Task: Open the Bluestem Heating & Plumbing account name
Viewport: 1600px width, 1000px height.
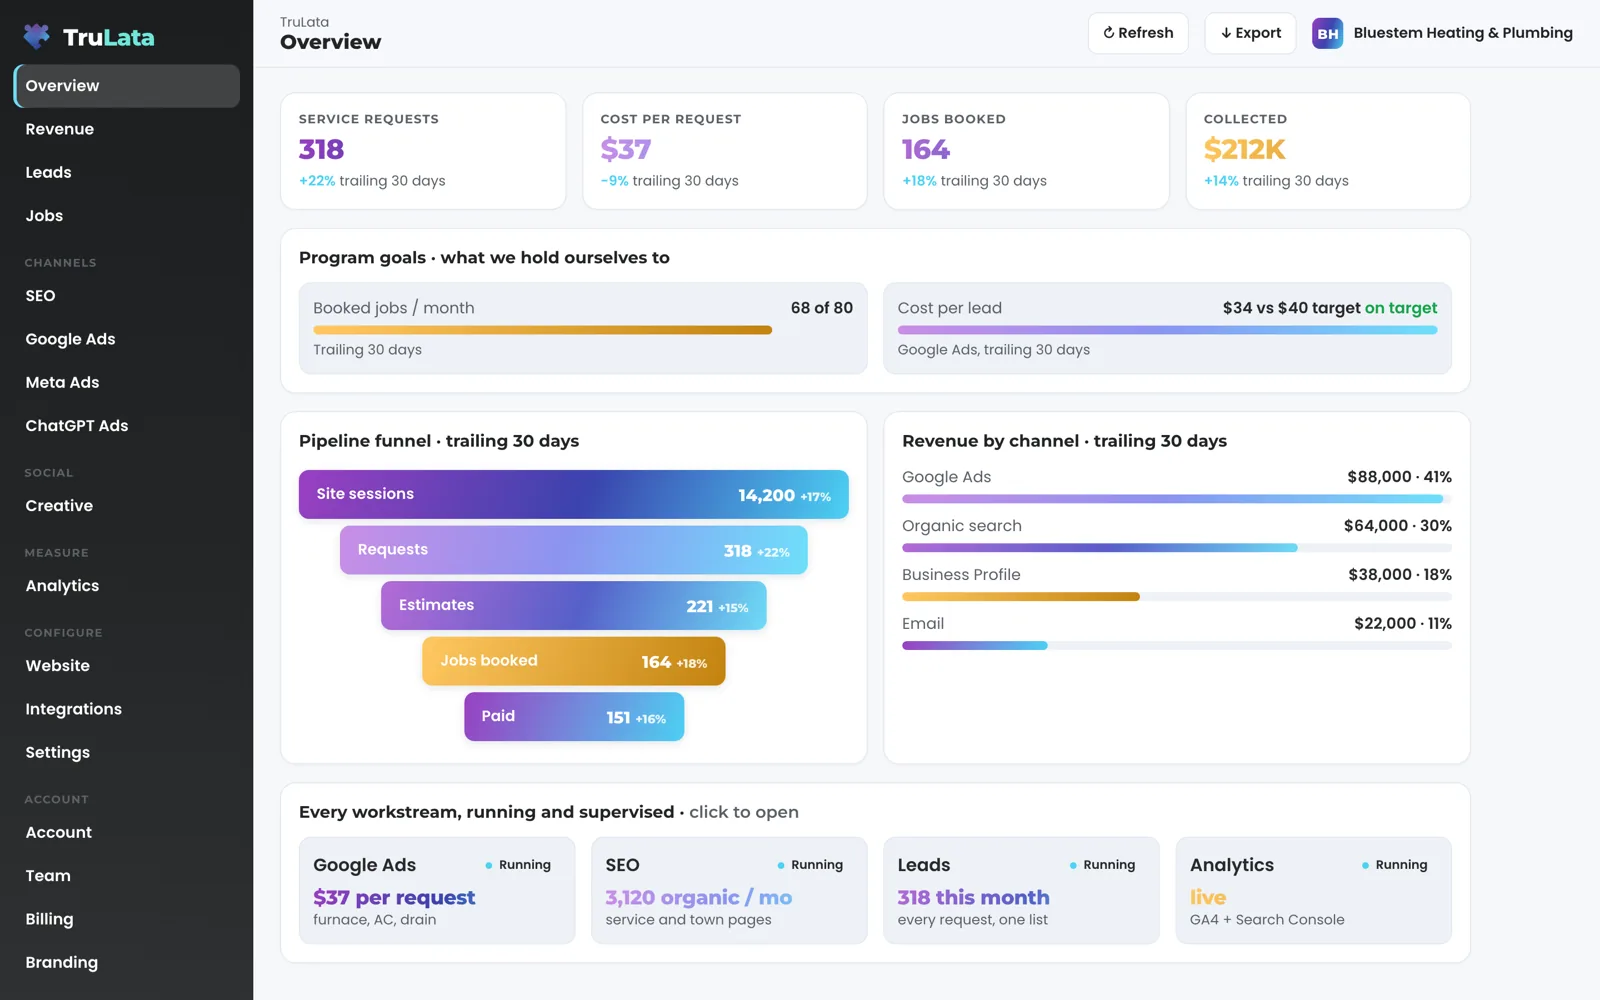Action: pyautogui.click(x=1462, y=33)
